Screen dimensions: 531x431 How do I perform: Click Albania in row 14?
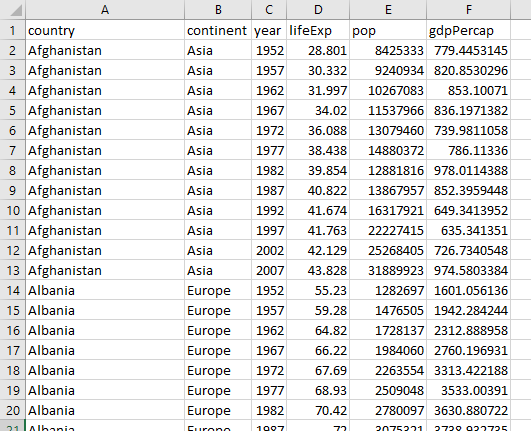[x=105, y=290]
